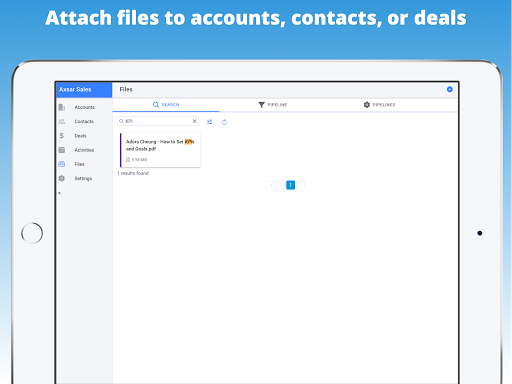Select page 1 in pagination

[x=291, y=185]
